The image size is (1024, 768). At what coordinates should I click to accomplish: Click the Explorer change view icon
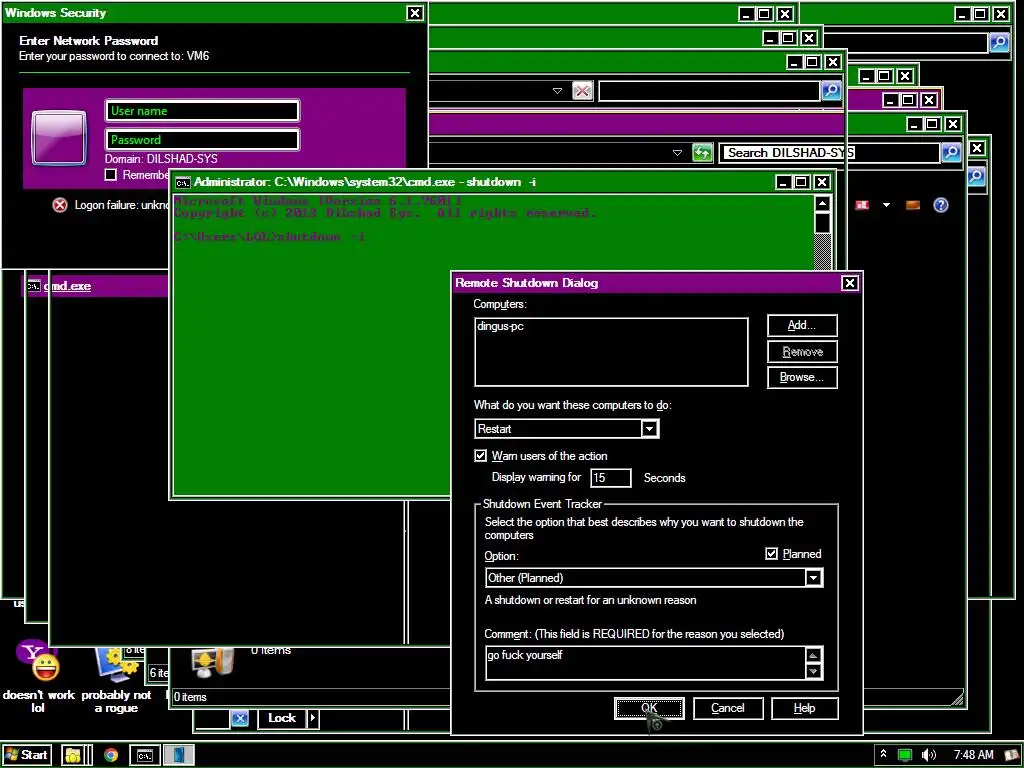point(862,205)
